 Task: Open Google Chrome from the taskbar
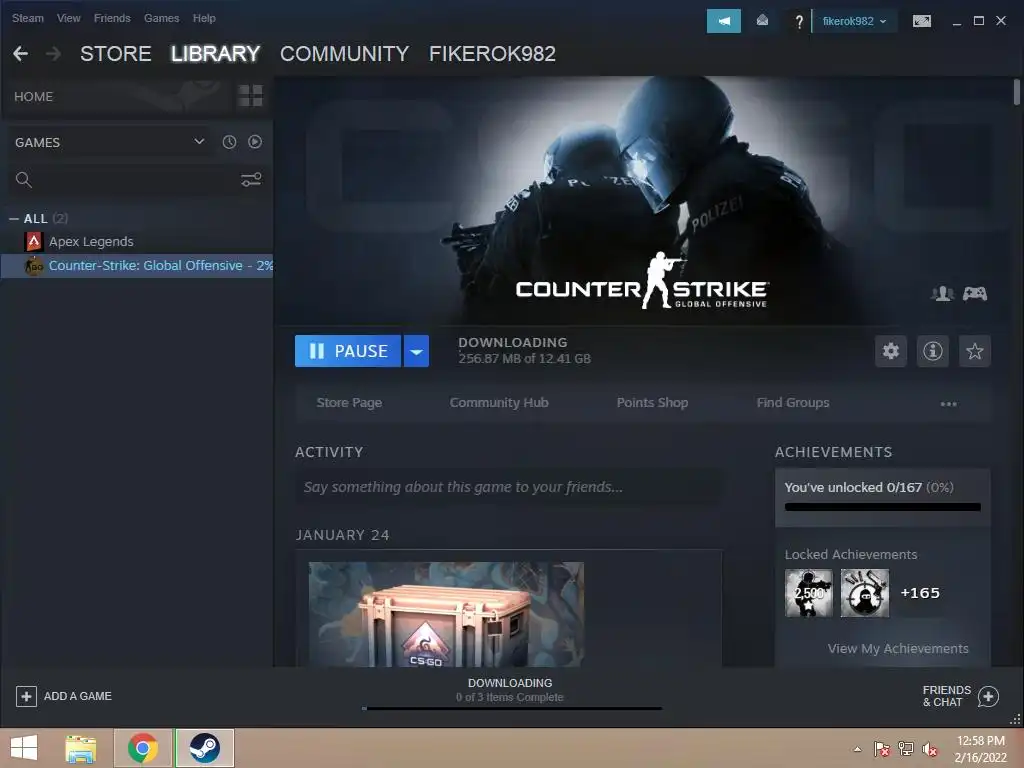(143, 748)
